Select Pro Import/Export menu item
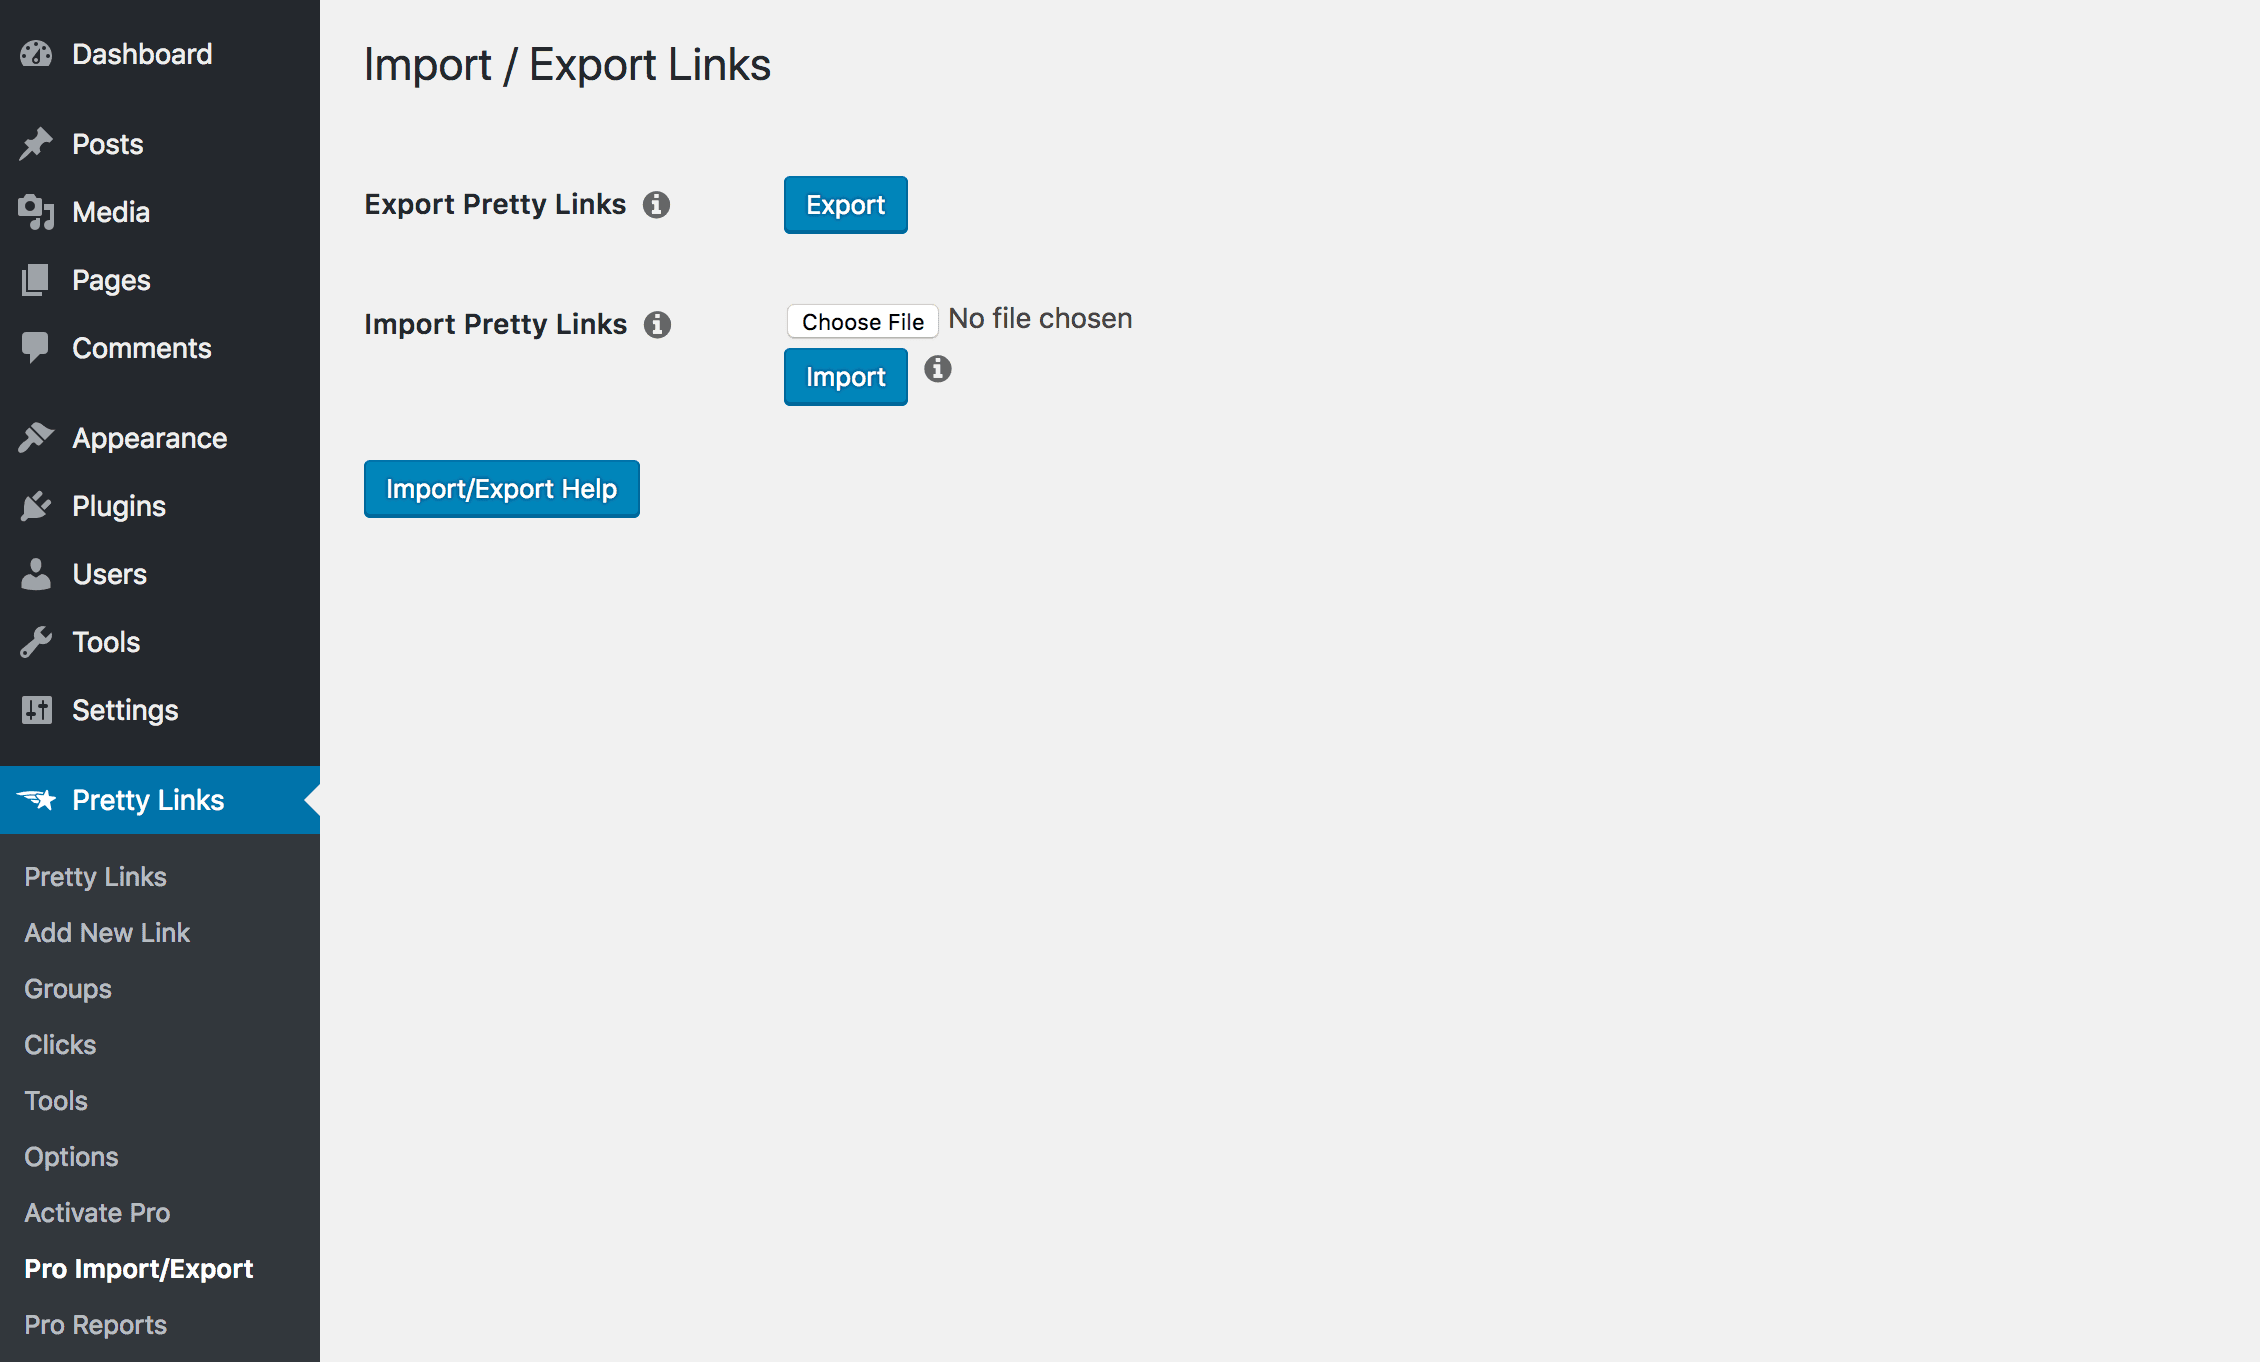This screenshot has height=1362, width=2260. tap(137, 1268)
